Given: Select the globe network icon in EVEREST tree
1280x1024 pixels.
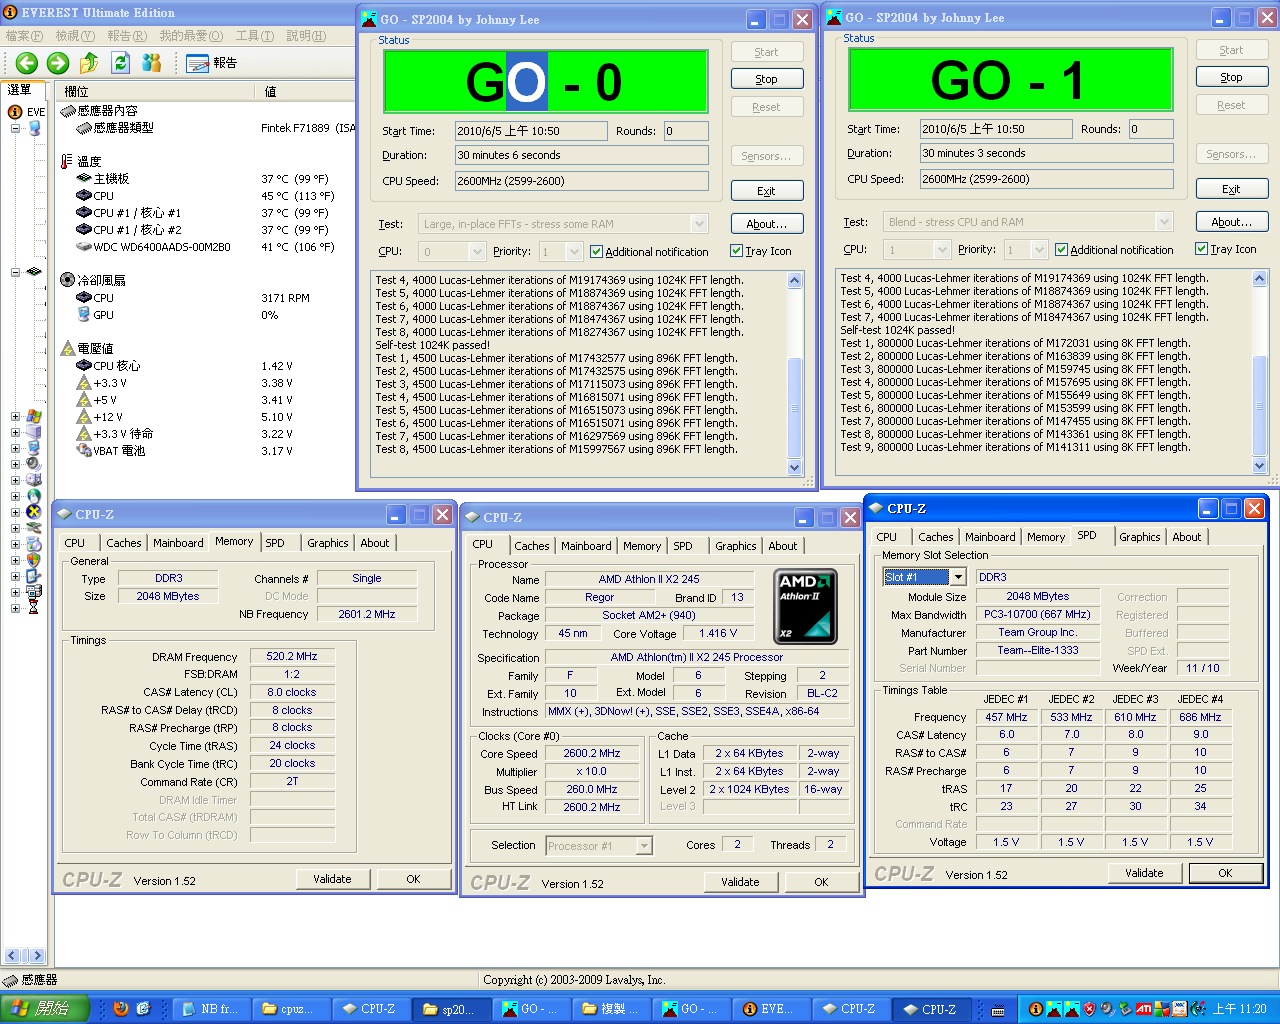Looking at the screenshot, I should point(34,496).
